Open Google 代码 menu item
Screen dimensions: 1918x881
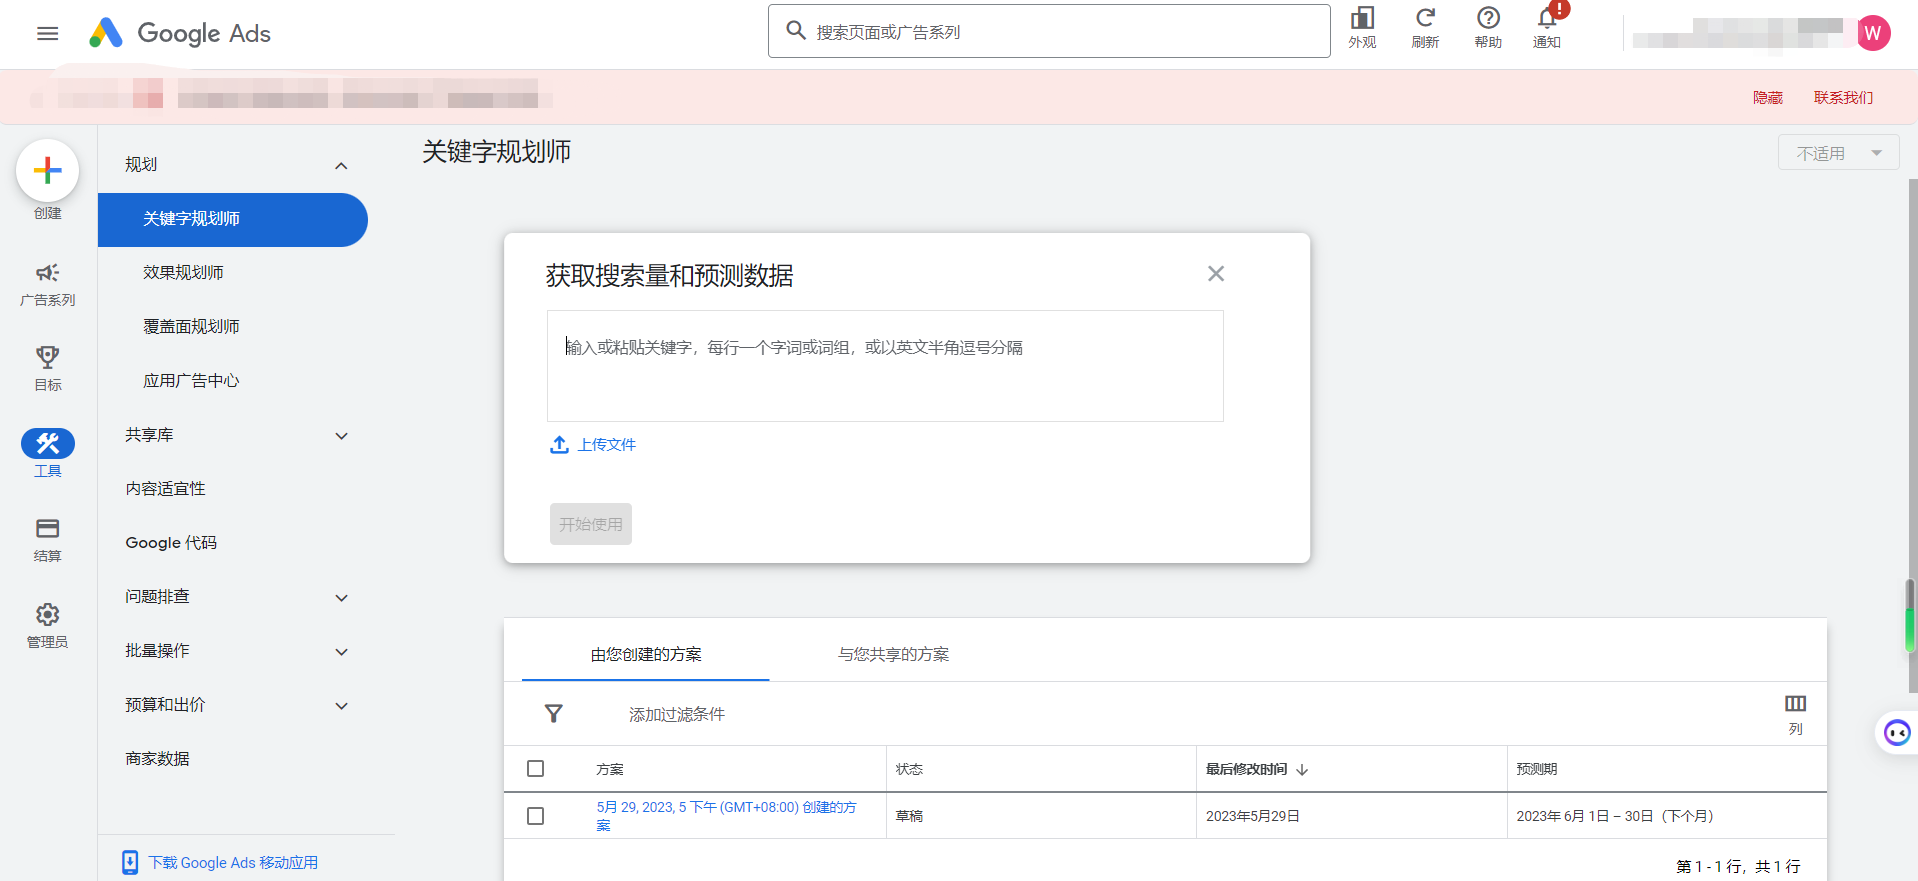coord(171,543)
